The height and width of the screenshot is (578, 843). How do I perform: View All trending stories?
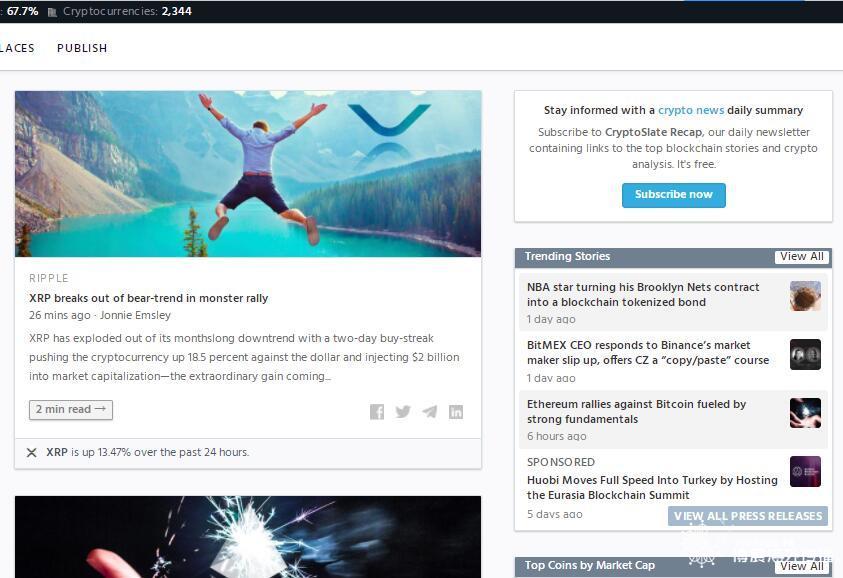tap(802, 256)
